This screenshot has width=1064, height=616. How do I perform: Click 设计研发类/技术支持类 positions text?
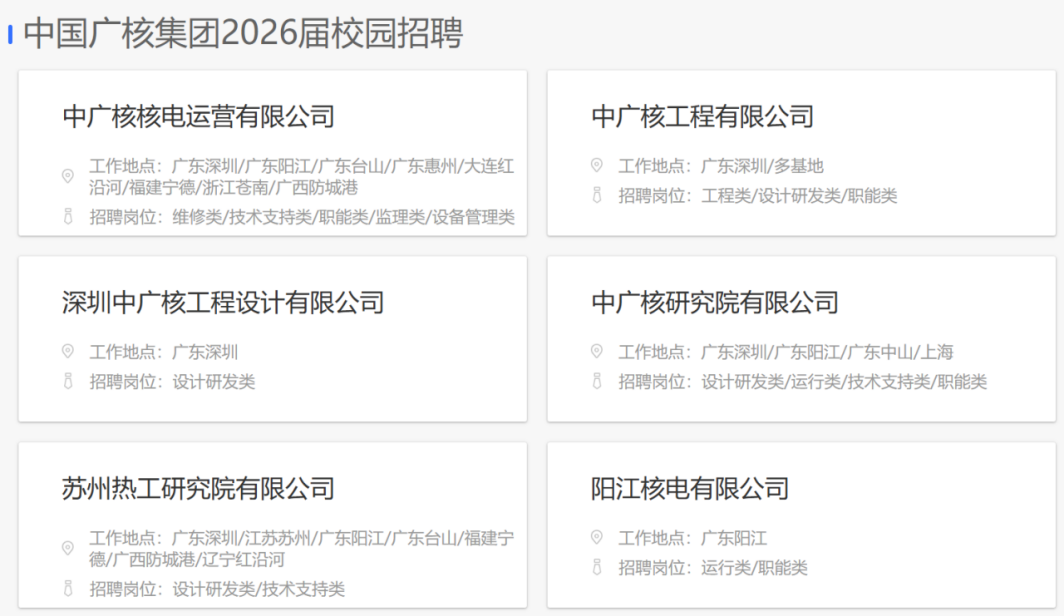(x=259, y=589)
